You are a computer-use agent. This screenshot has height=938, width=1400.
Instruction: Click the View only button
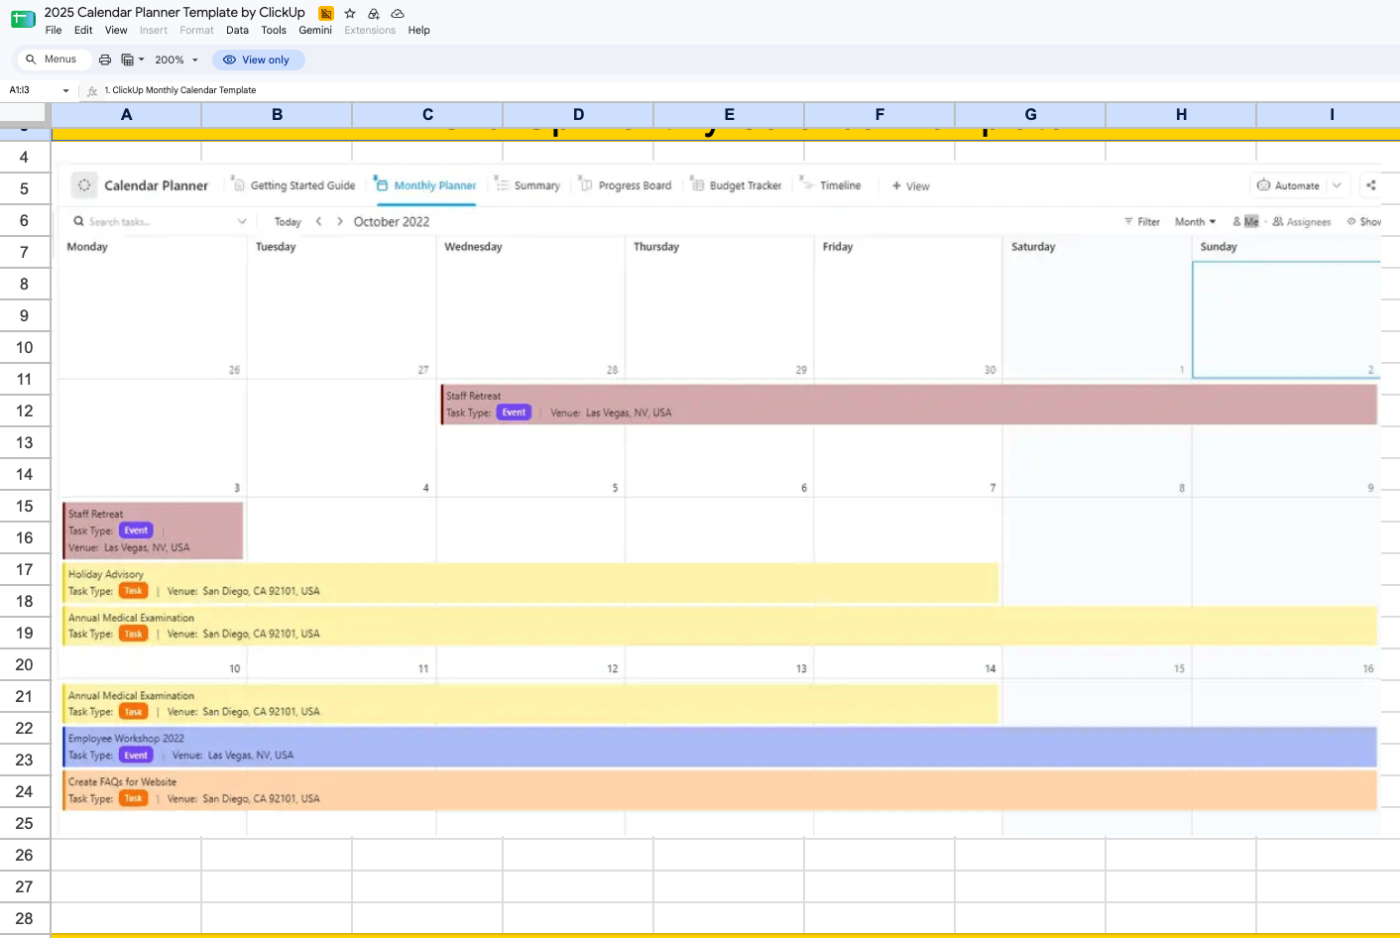[x=257, y=60]
